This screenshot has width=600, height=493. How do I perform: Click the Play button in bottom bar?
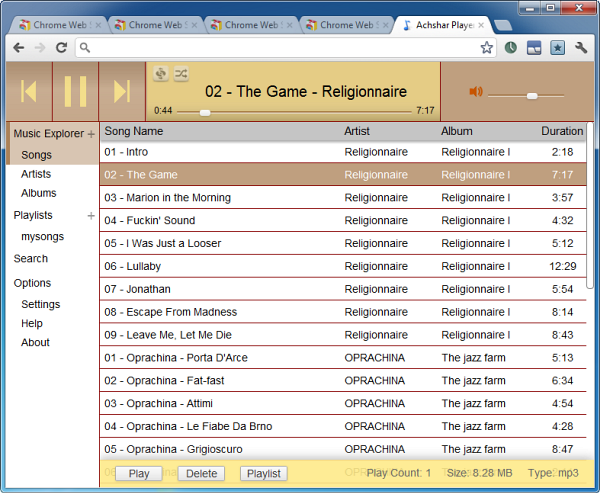[x=139, y=473]
